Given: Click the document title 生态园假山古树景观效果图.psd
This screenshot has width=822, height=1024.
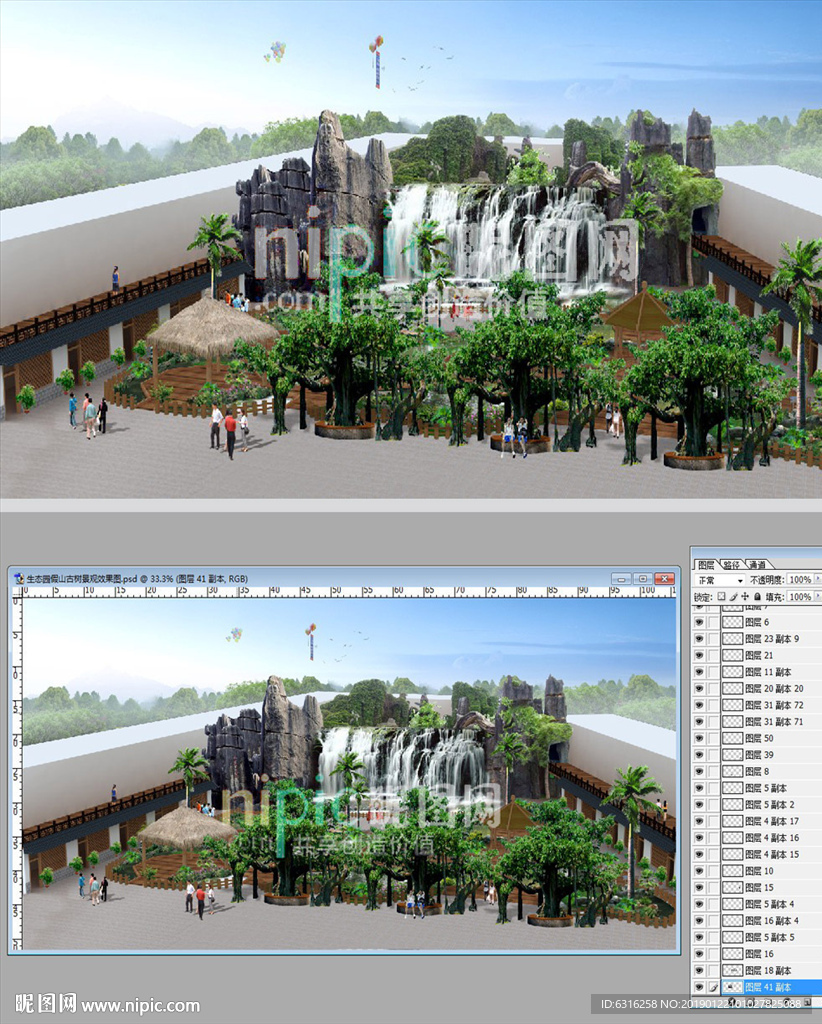Looking at the screenshot, I should point(82,579).
